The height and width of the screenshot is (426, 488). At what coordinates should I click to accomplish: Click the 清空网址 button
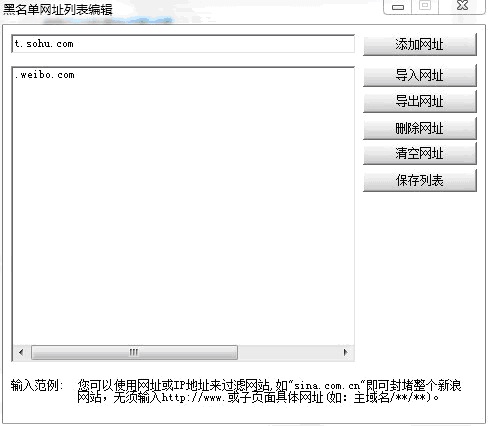pos(420,154)
